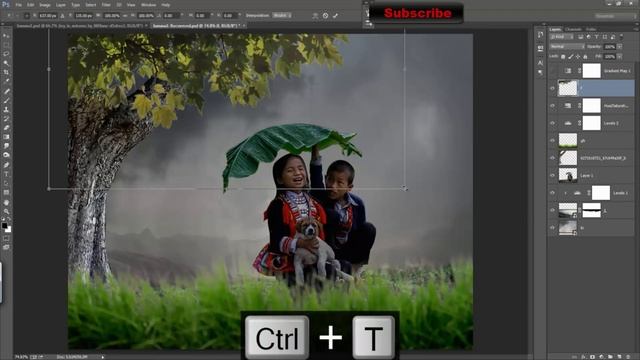Click the Lock All padlock icon
Image resolution: width=640 pixels, height=360 pixels.
[x=585, y=56]
